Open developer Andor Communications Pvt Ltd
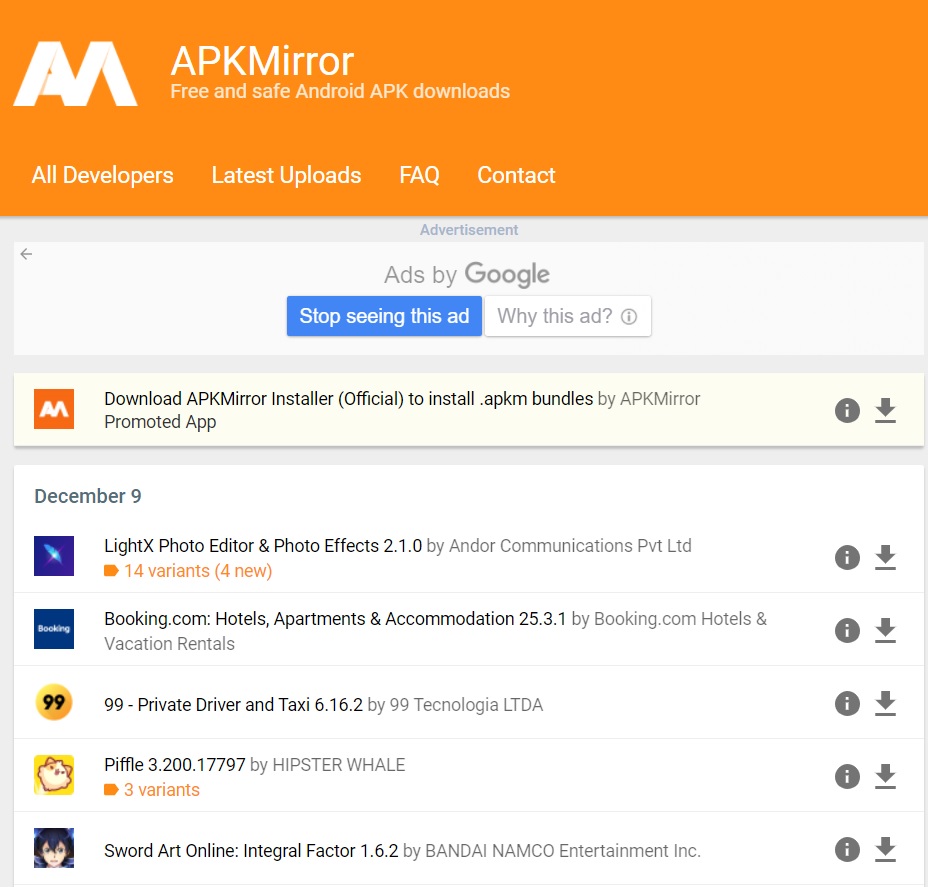 tap(570, 546)
